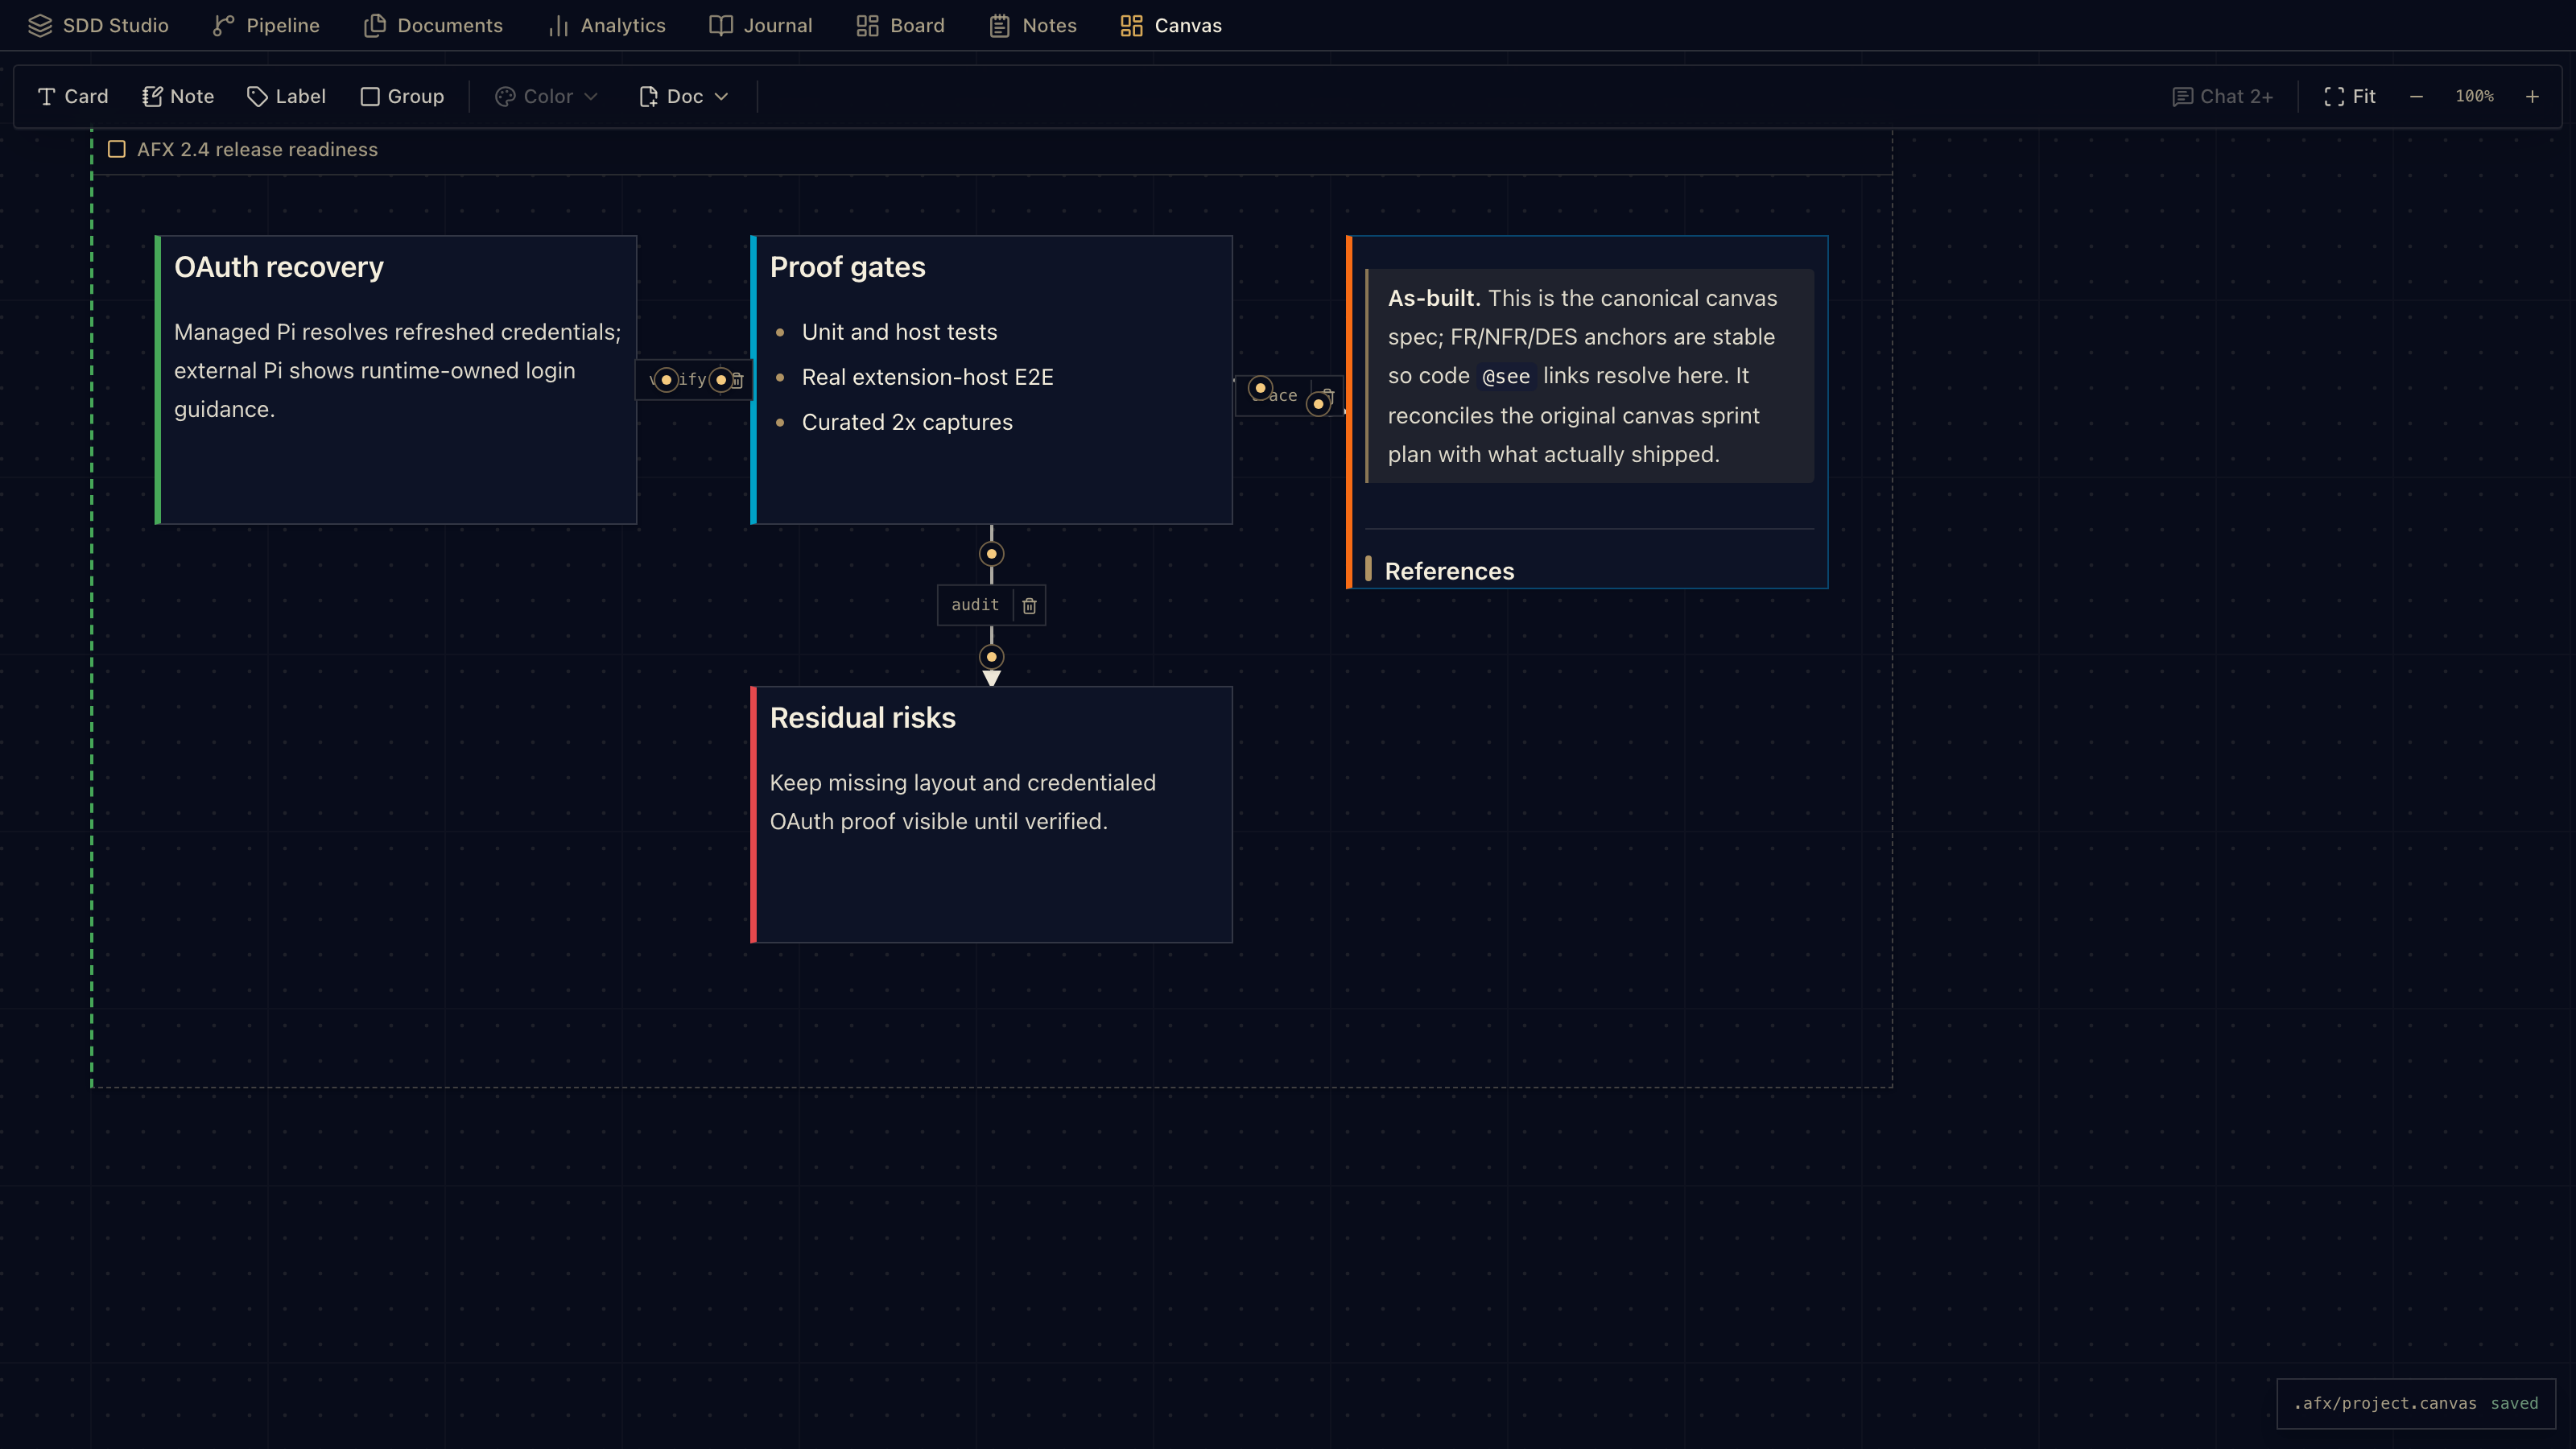
Task: Select the Proof gates card title
Action: point(848,267)
